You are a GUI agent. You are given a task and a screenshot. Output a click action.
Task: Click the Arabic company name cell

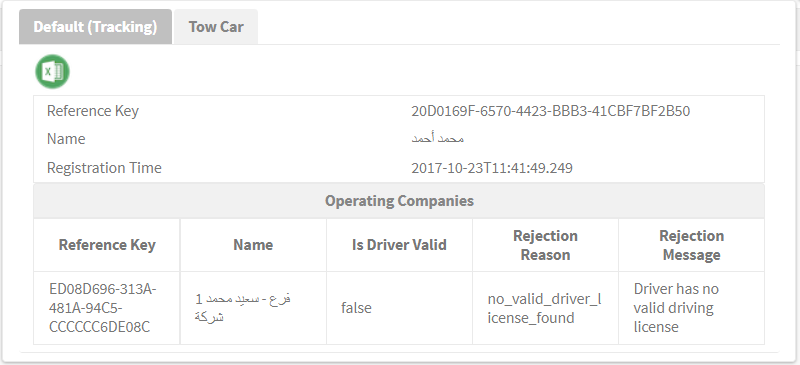pos(253,308)
